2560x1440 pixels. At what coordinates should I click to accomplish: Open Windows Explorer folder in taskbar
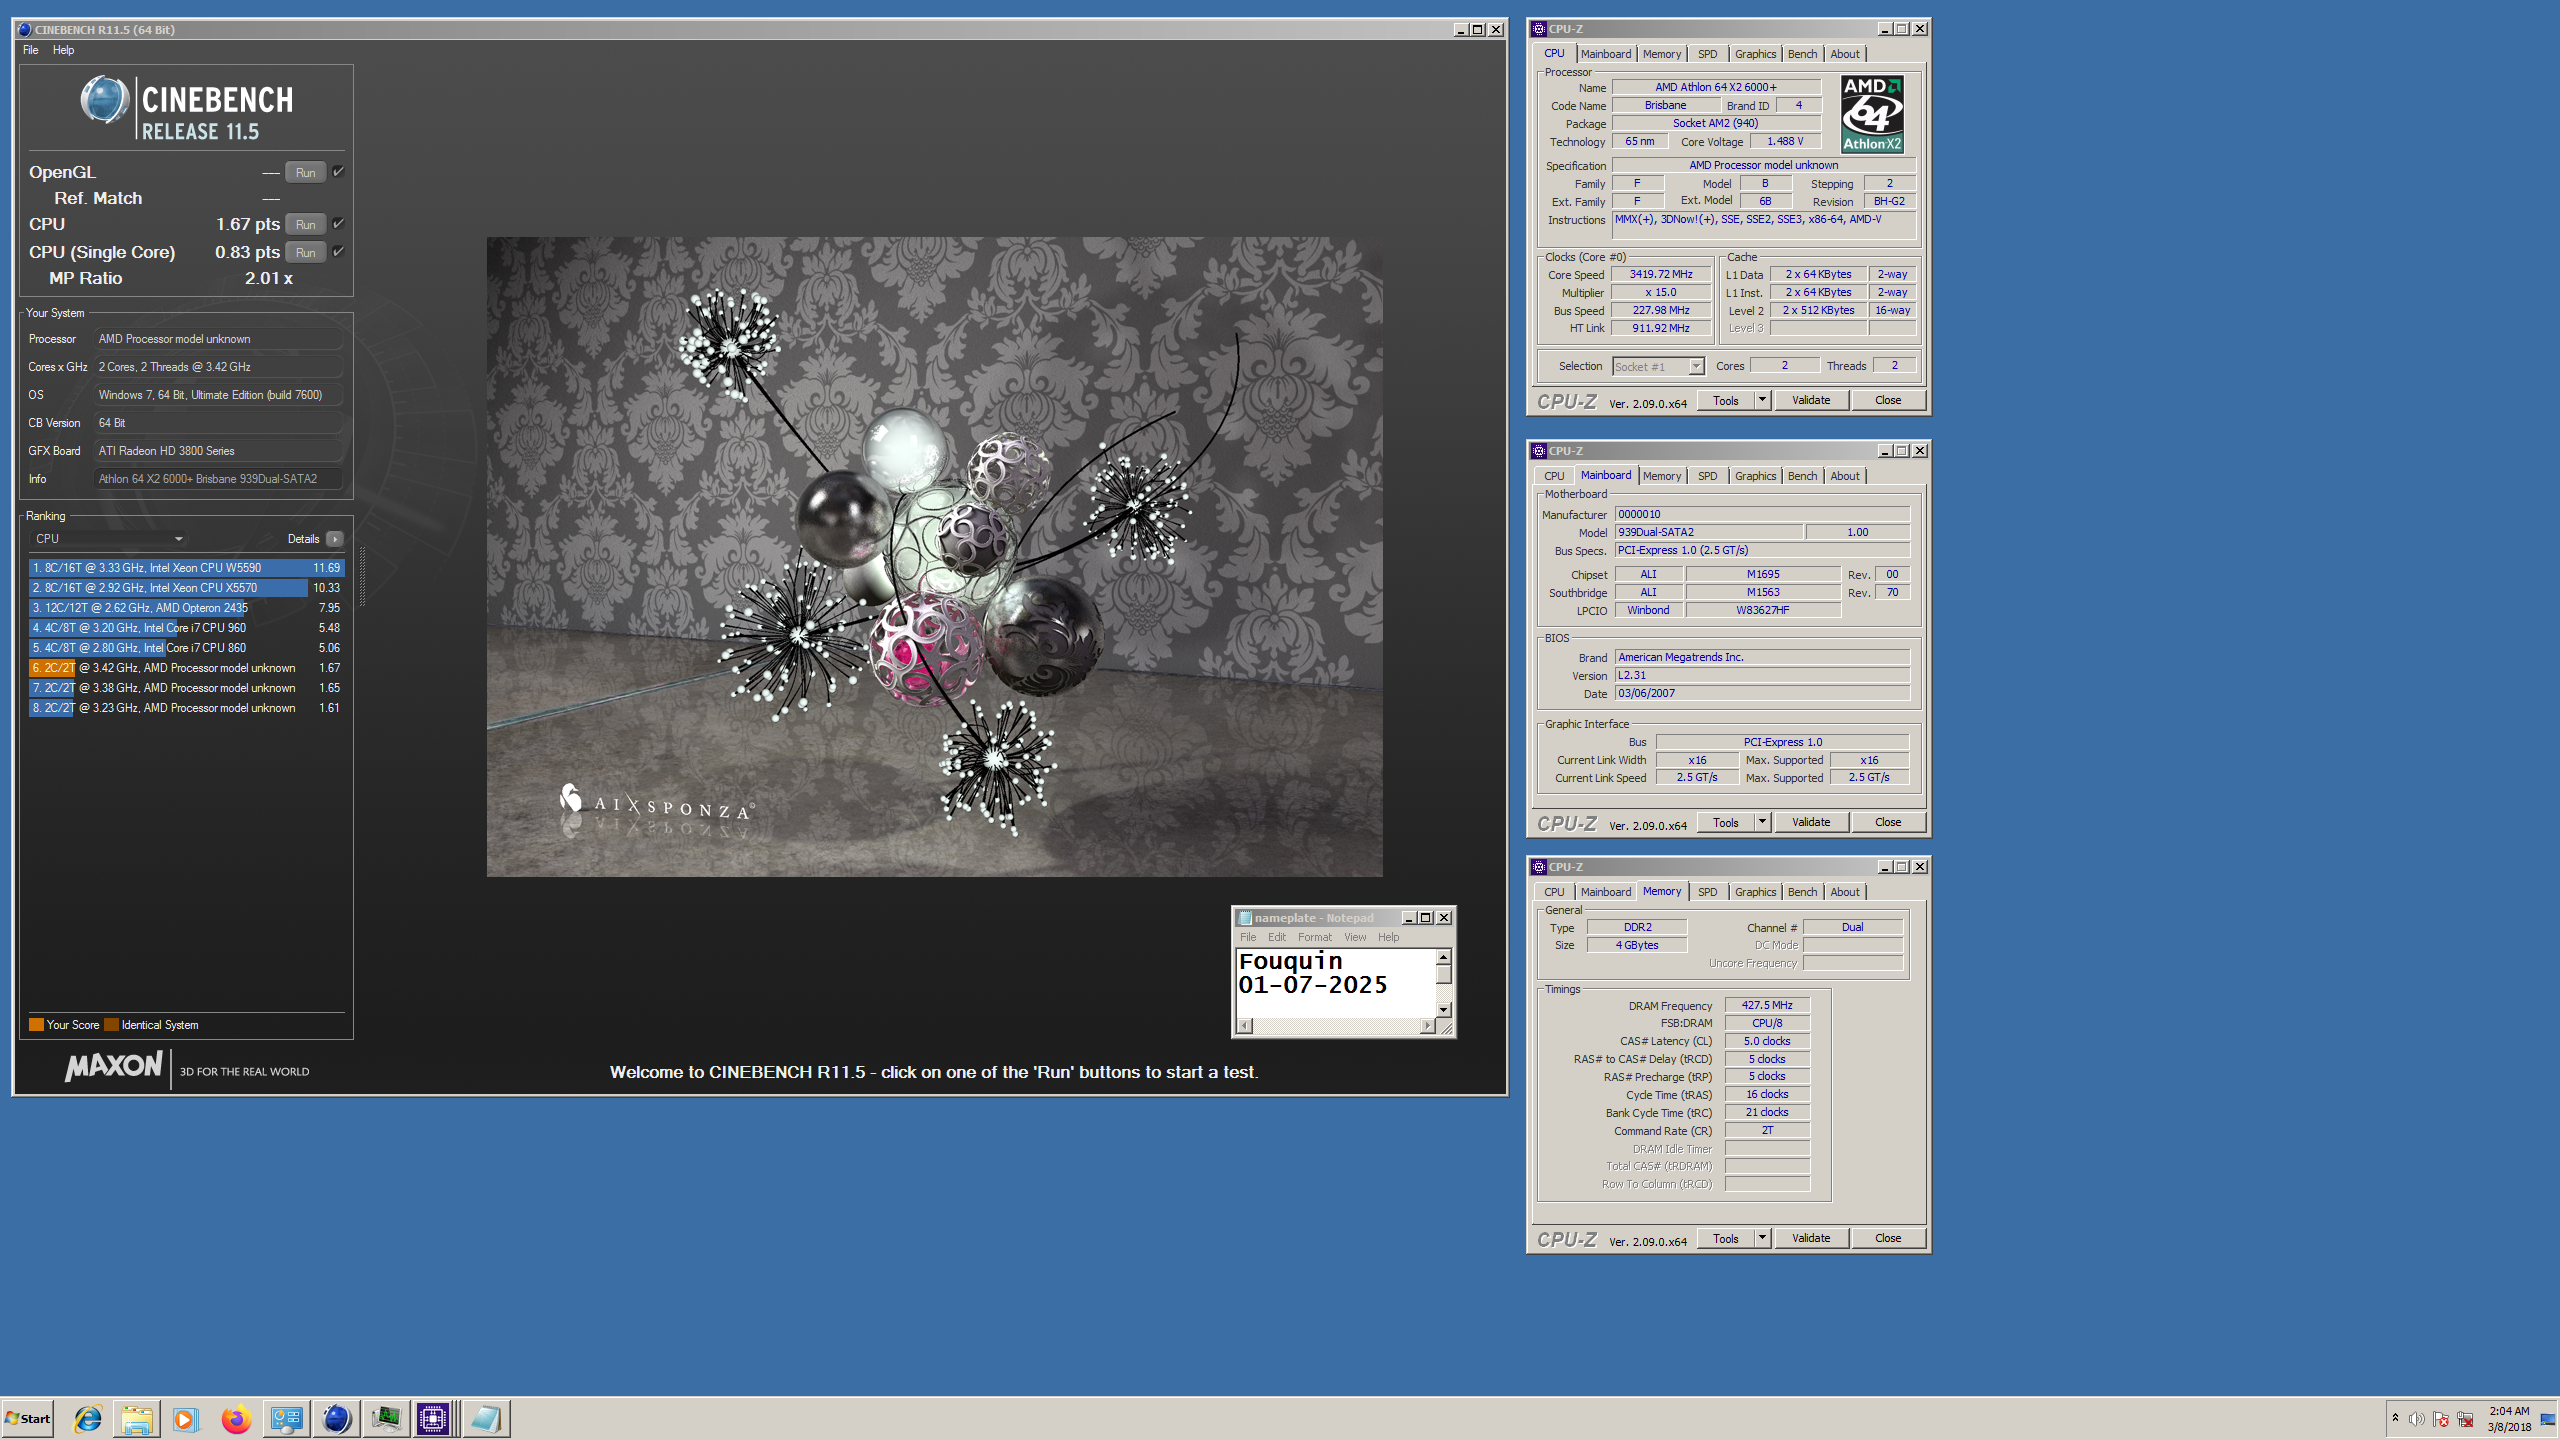[137, 1418]
